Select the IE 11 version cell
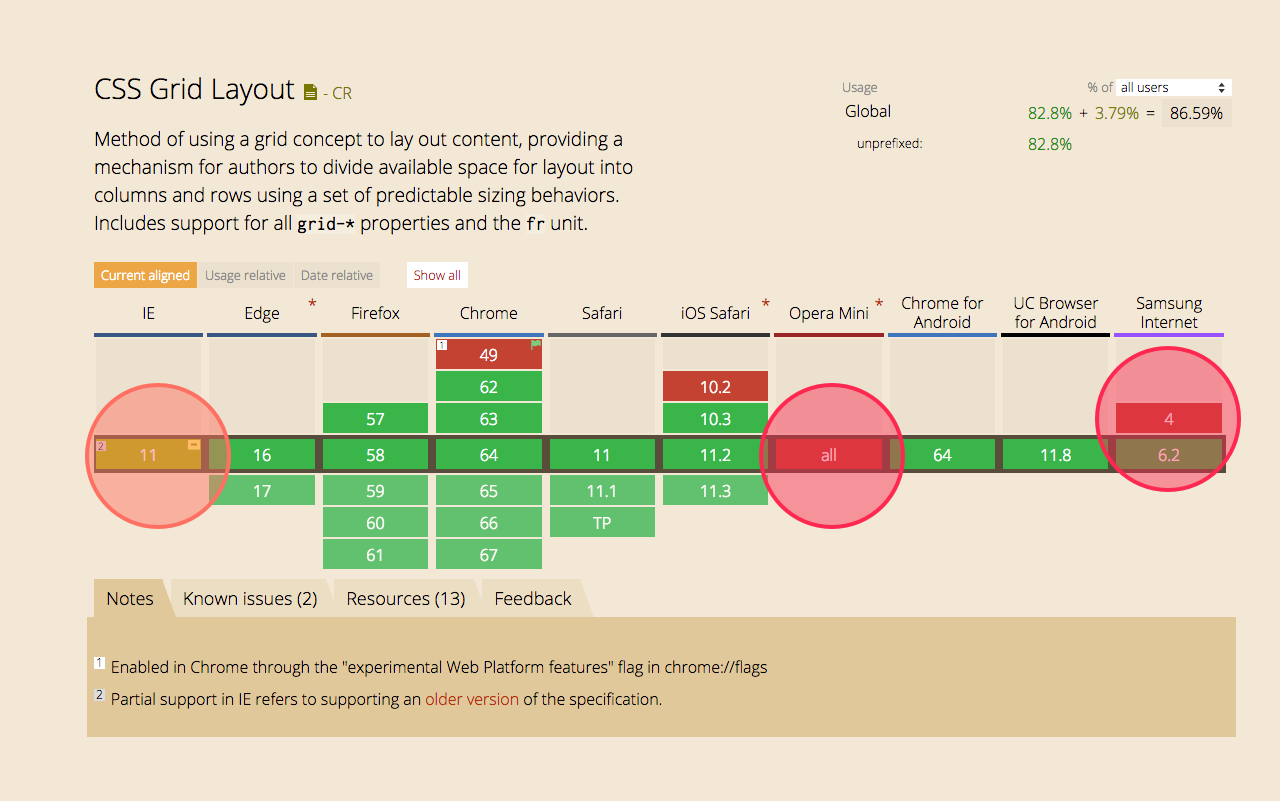This screenshot has height=801, width=1280. tap(148, 455)
